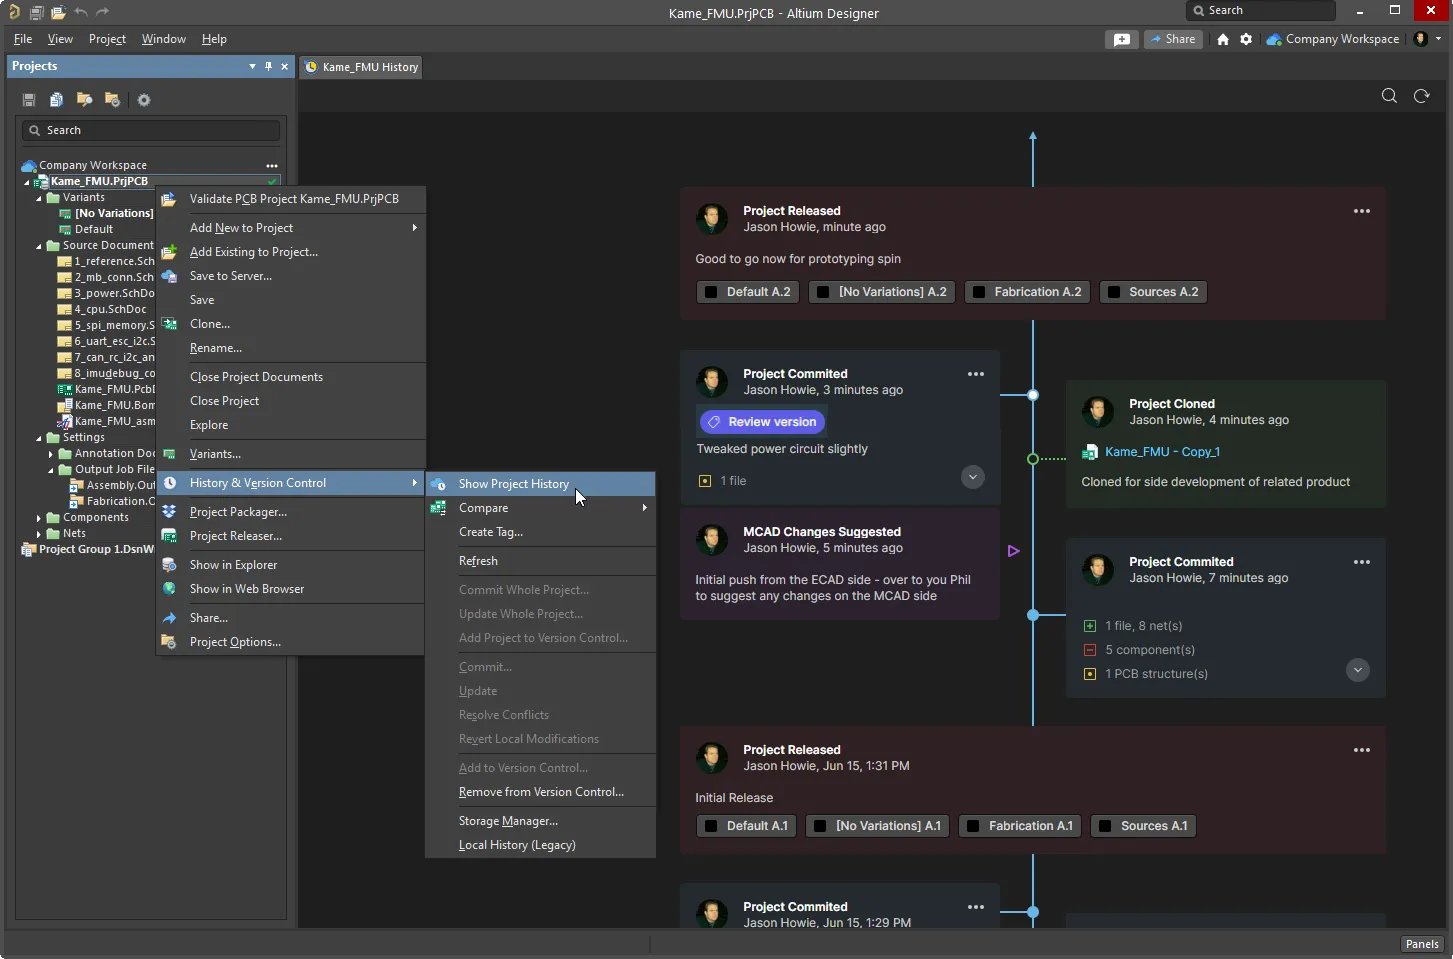
Task: Collapse the Kame_FMU.PrjPCB tree node
Action: click(x=27, y=182)
